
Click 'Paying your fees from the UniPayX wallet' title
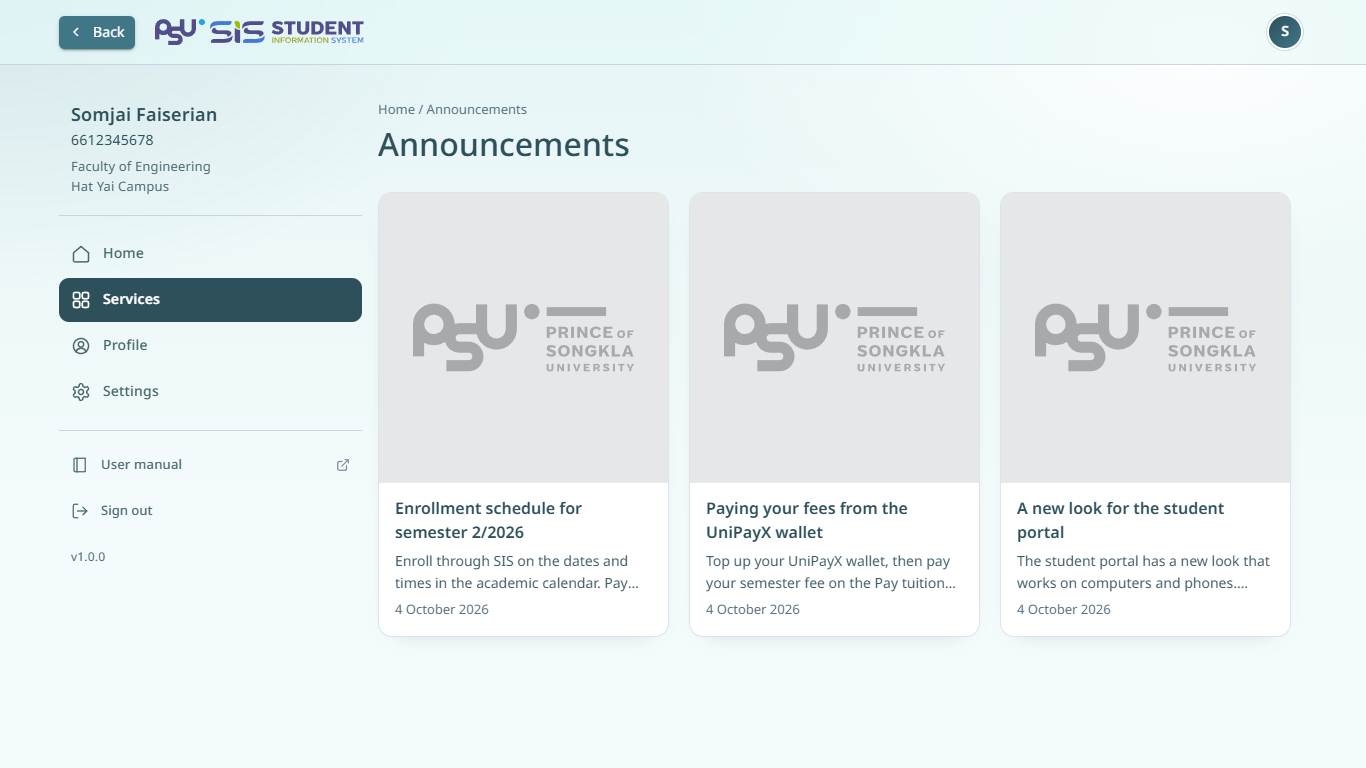click(x=807, y=520)
